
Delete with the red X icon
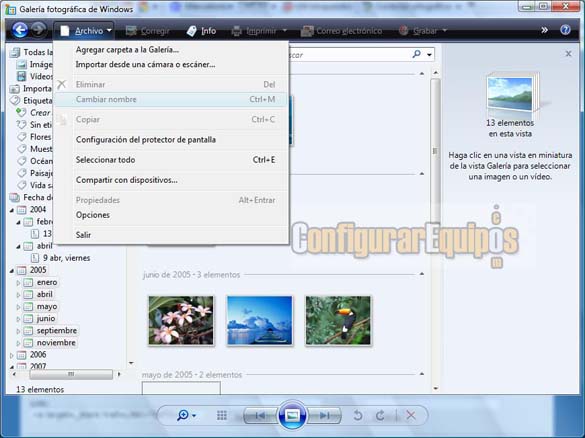(411, 415)
